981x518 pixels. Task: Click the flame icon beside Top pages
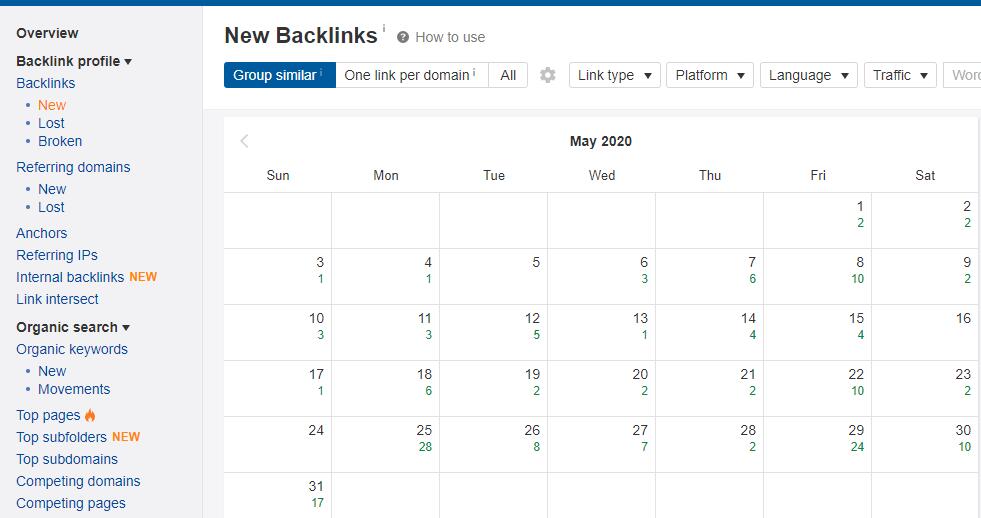click(90, 415)
